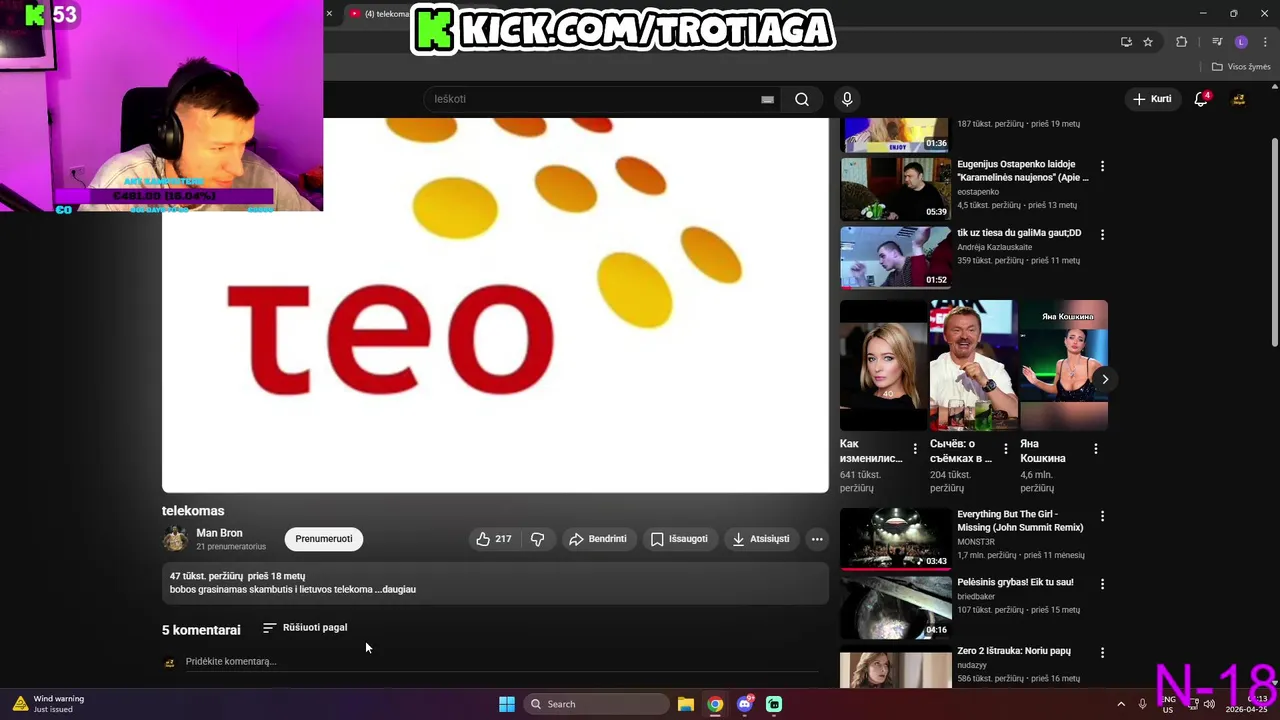Show next shorts with arrow
The width and height of the screenshot is (1280, 720).
coord(1105,379)
